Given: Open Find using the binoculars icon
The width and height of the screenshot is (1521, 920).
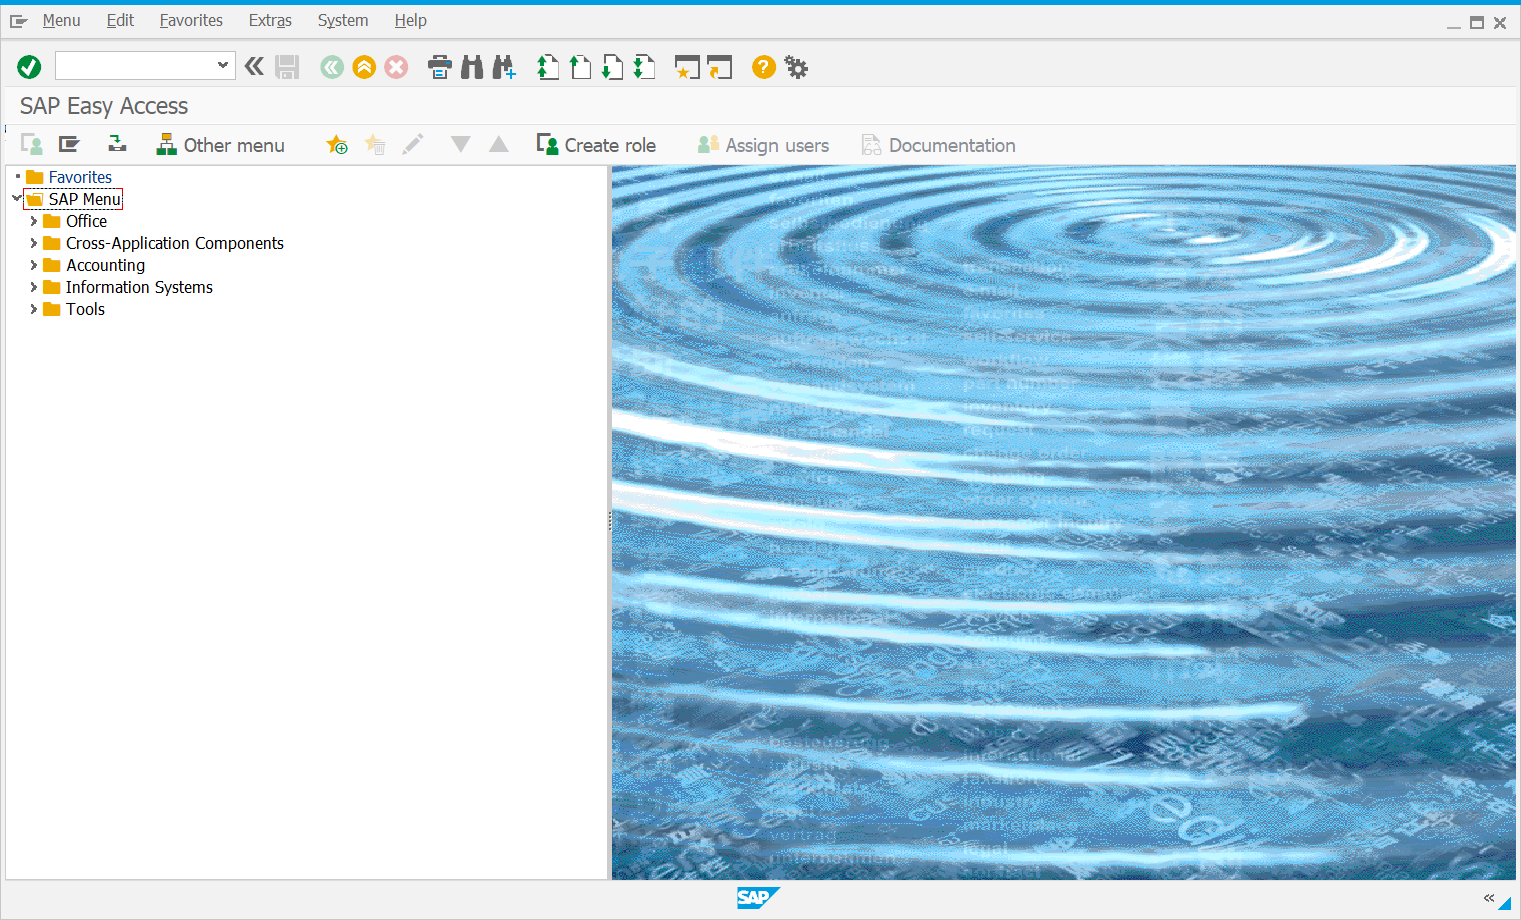Looking at the screenshot, I should coord(472,67).
